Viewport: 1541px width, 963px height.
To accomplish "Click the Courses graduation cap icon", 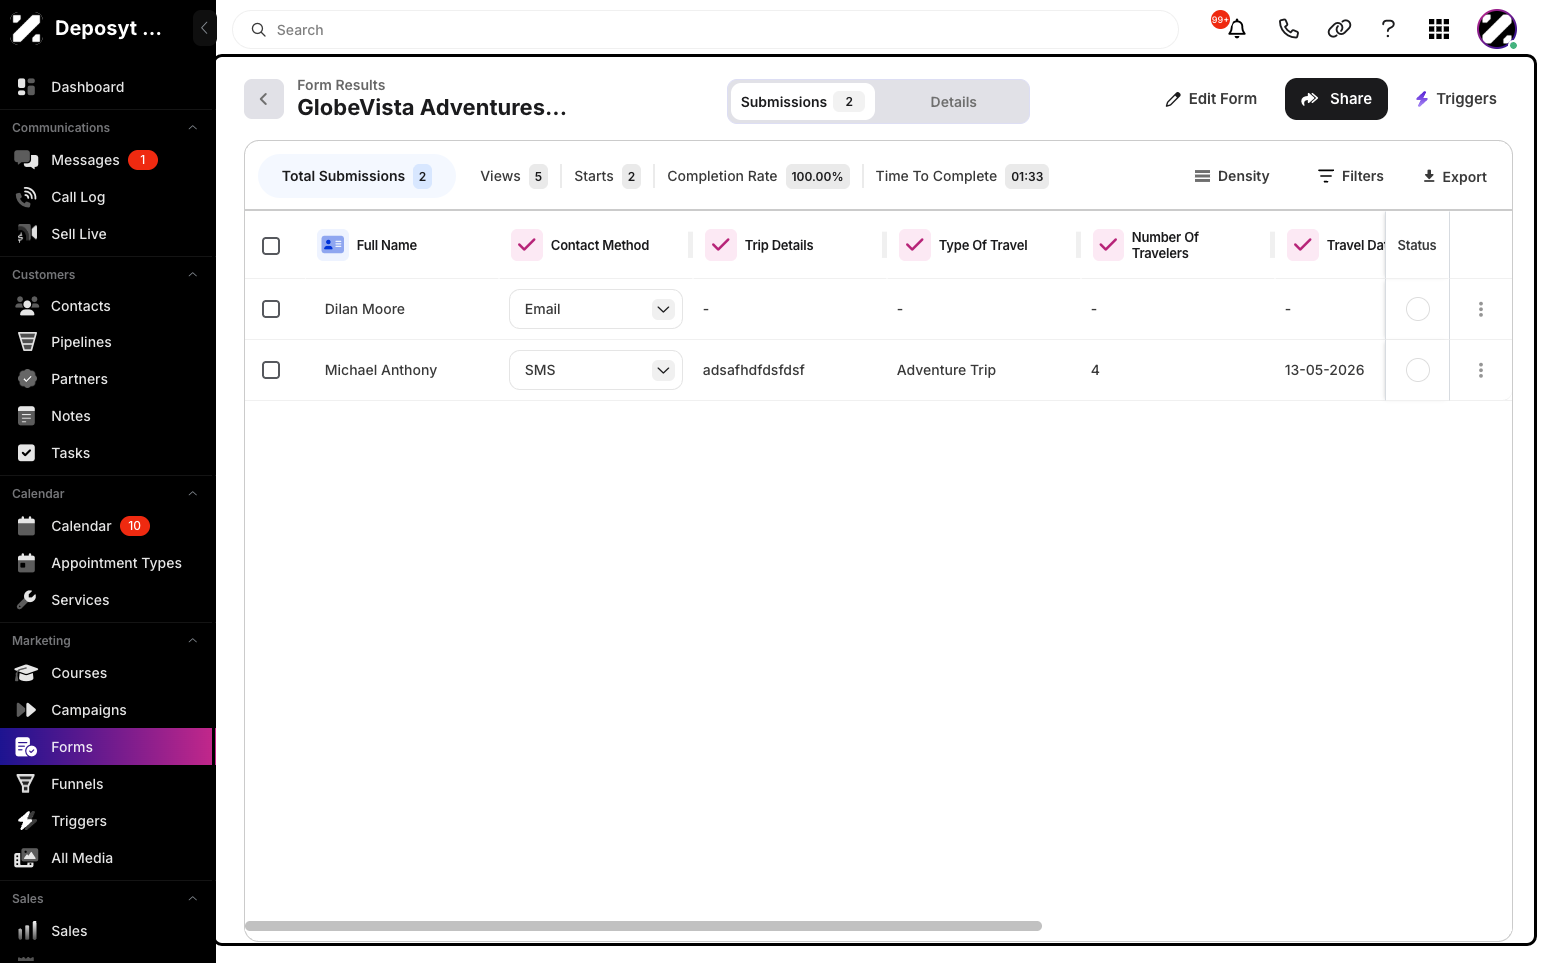I will point(27,673).
